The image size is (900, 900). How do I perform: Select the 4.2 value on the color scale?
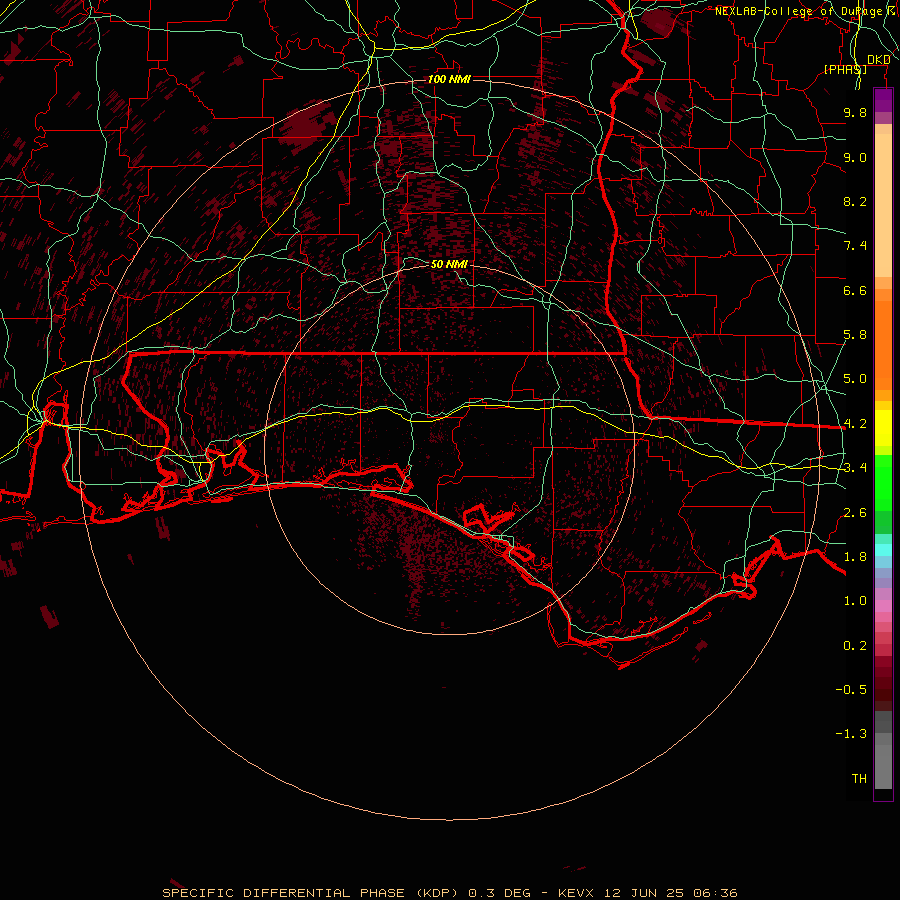(855, 424)
